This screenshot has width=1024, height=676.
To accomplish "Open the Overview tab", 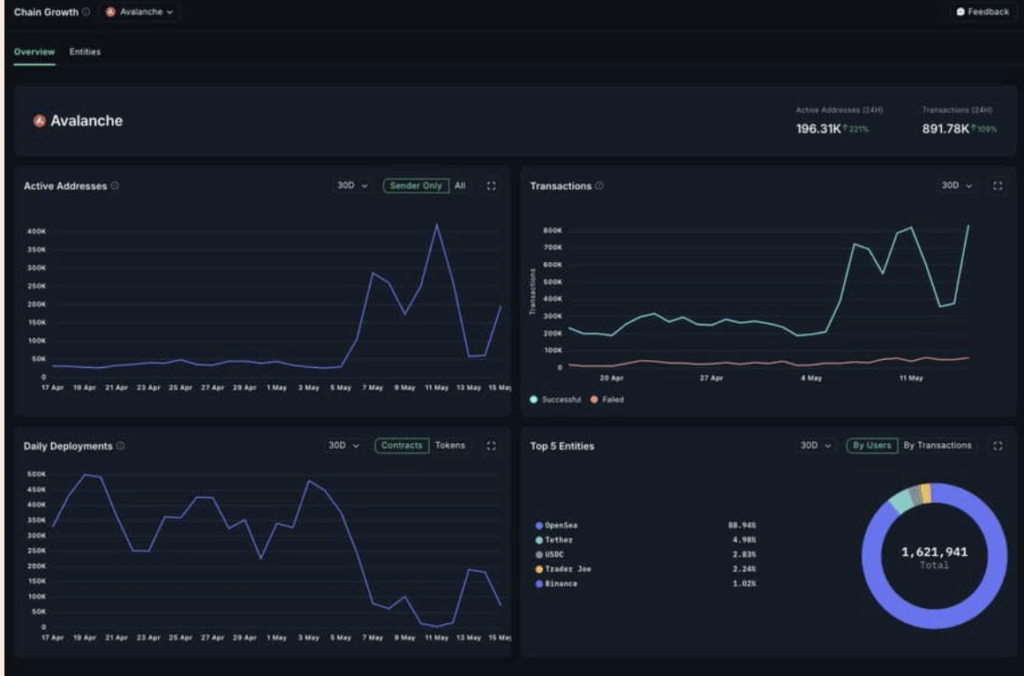I will tap(34, 52).
